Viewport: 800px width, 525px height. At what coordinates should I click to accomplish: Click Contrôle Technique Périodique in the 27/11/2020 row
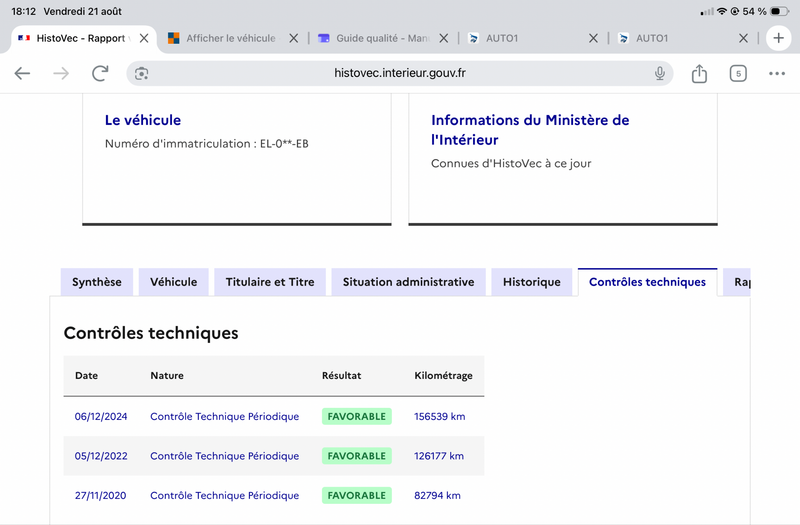[224, 495]
